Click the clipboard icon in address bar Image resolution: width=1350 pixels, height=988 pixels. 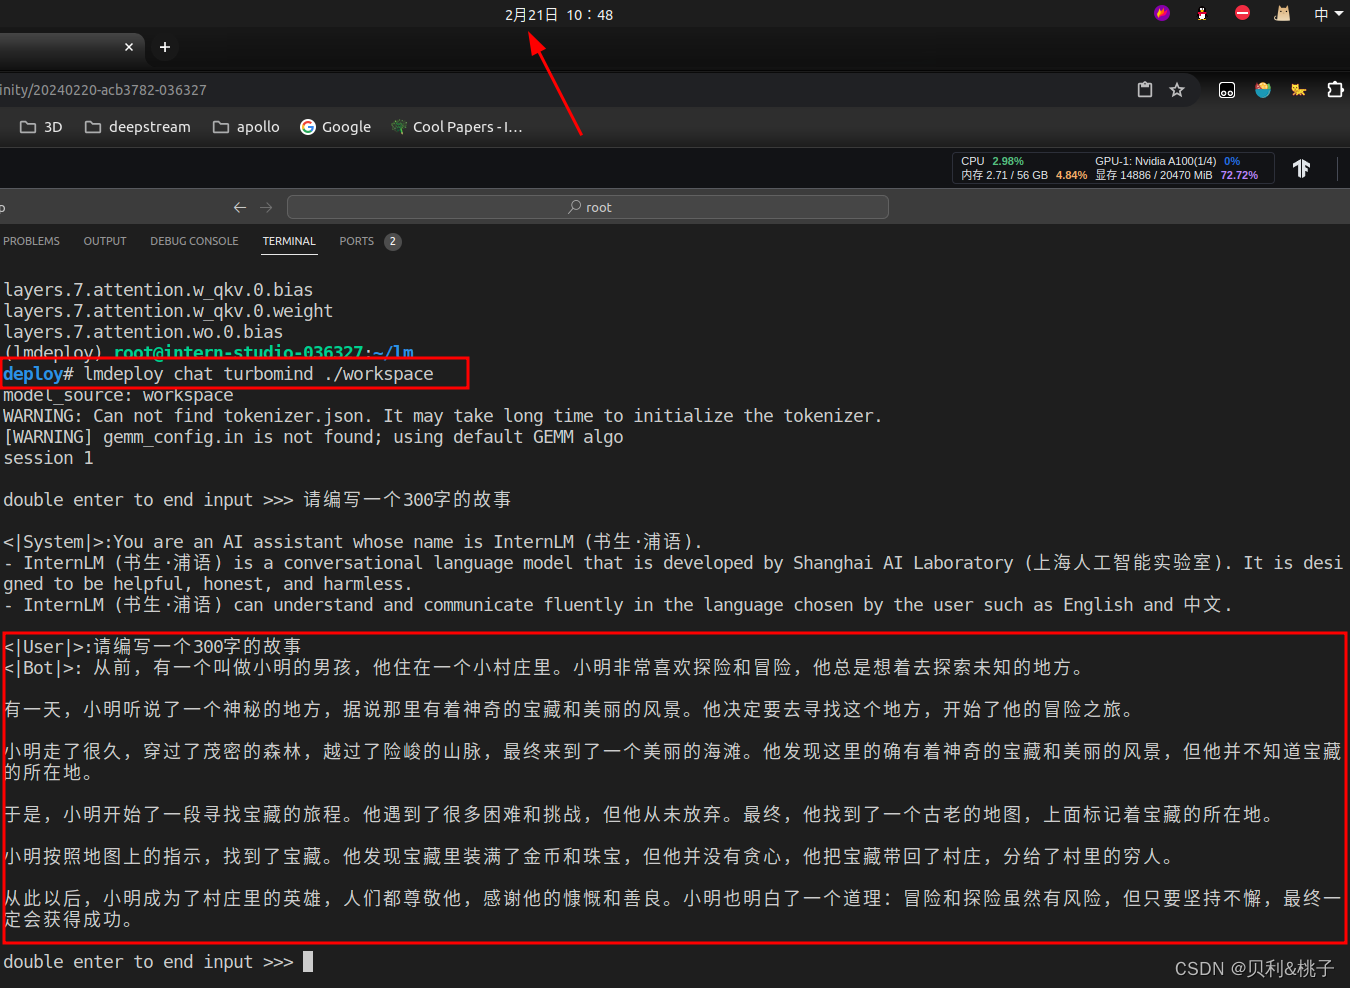pos(1145,90)
